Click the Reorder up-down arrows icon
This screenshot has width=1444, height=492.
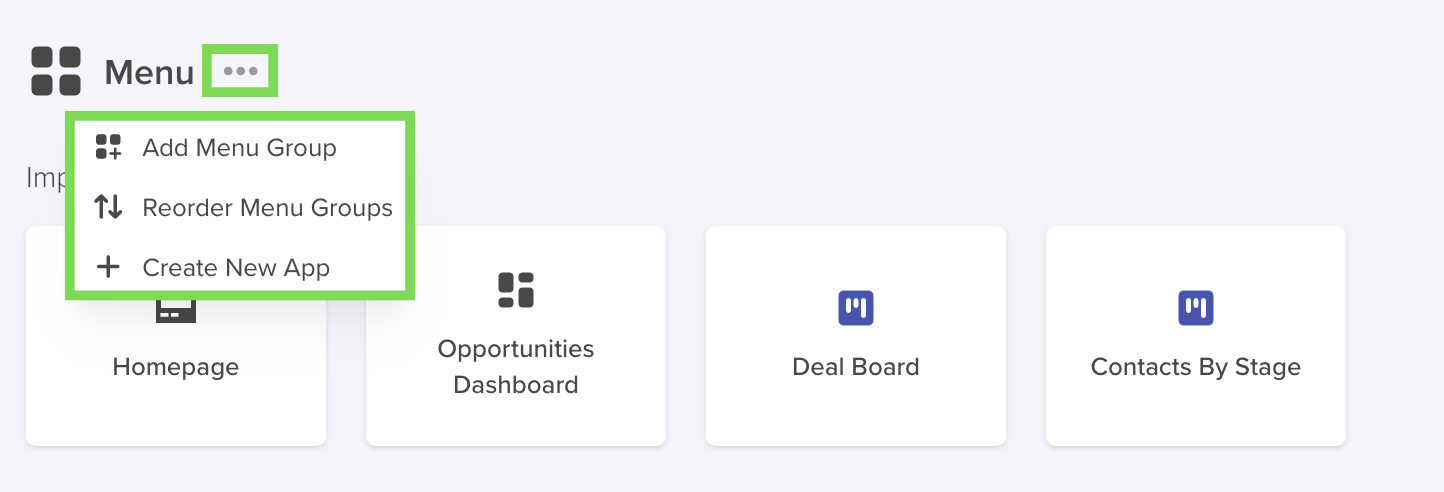point(108,208)
